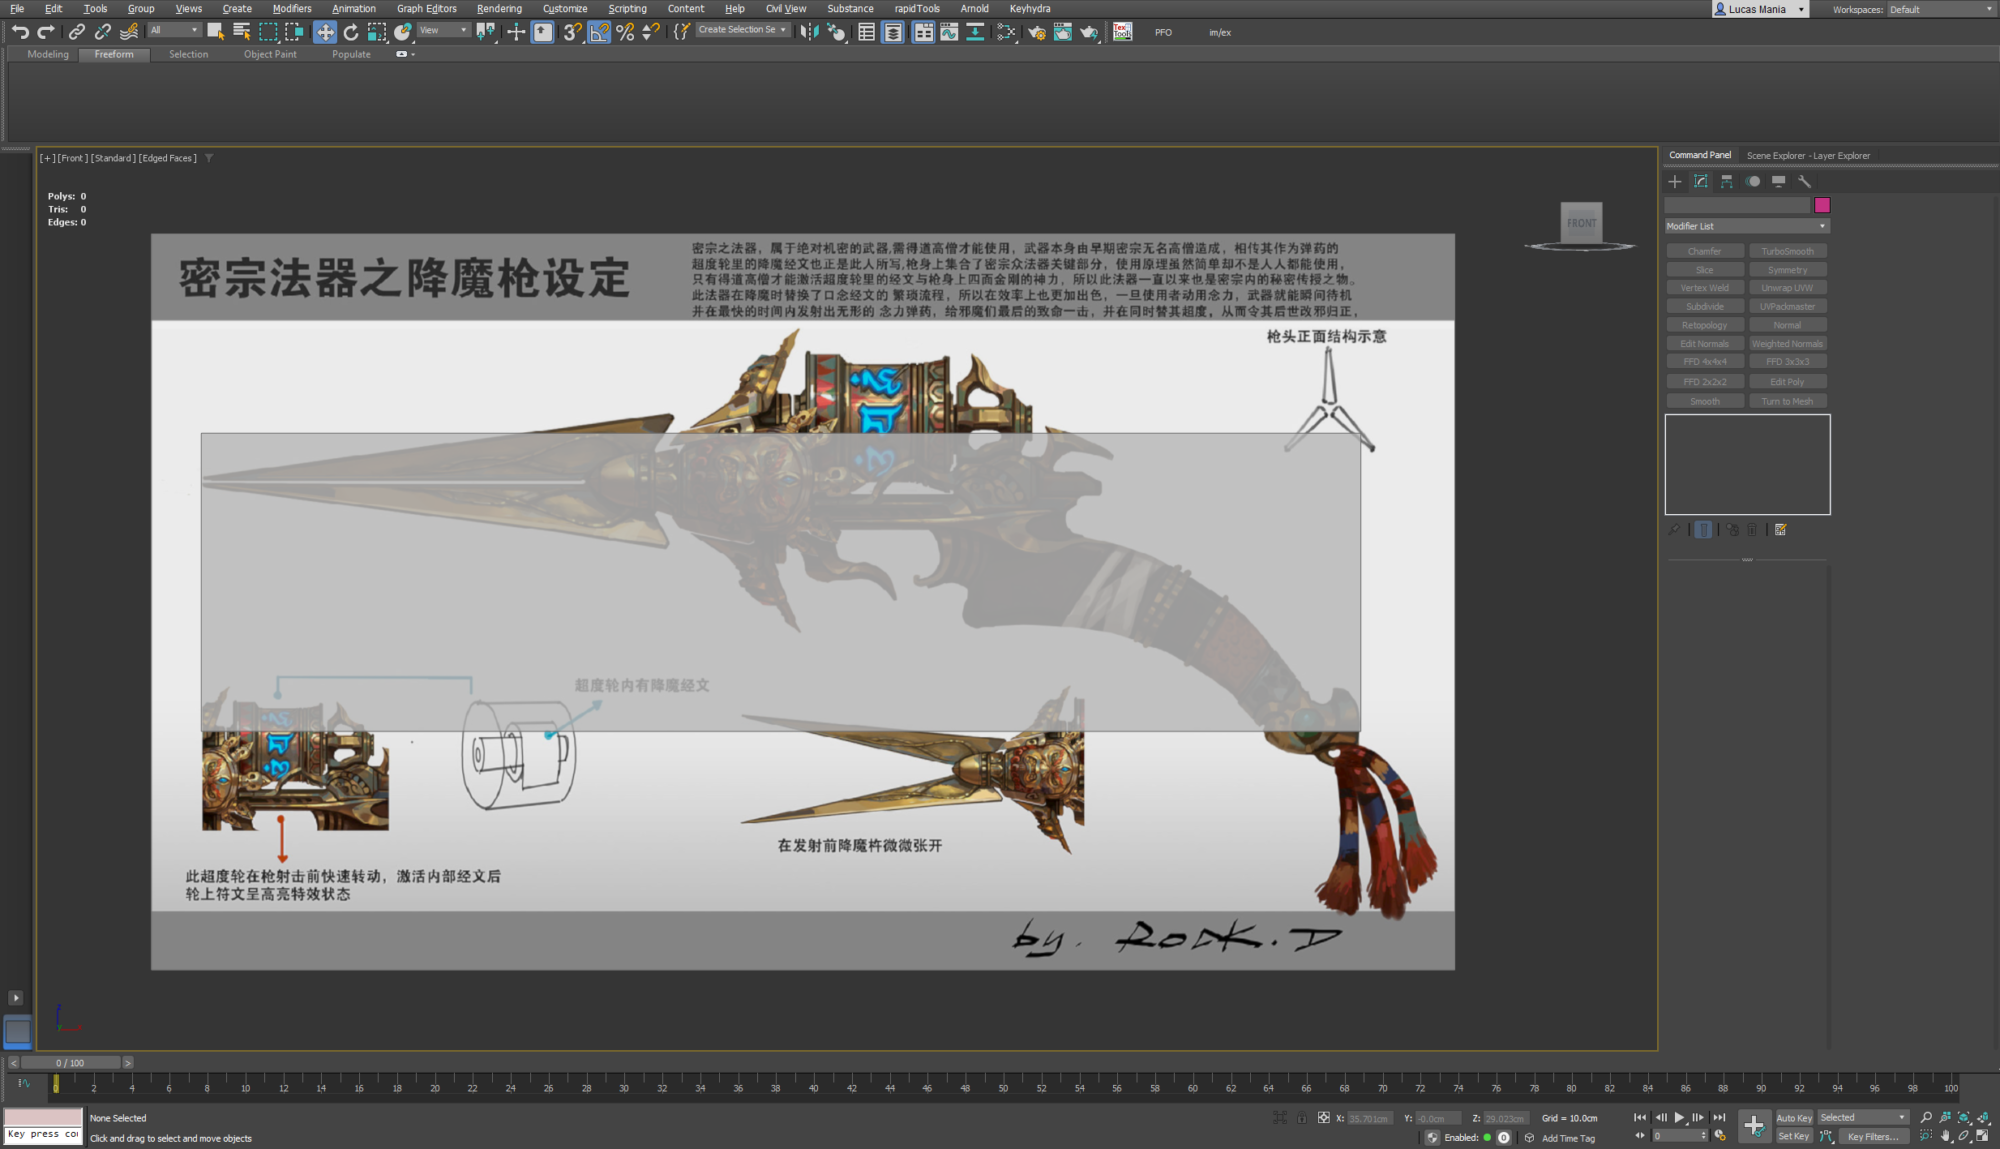Activate the Snaps Toggle icon
The height and width of the screenshot is (1149, 2000).
pos(571,32)
